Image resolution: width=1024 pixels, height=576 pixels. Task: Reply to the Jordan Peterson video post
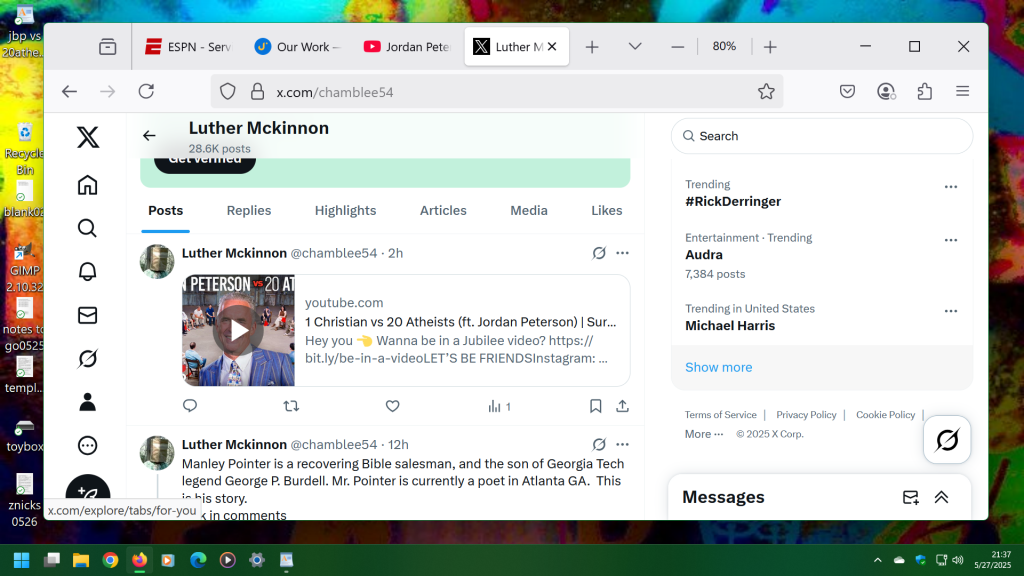tap(190, 406)
